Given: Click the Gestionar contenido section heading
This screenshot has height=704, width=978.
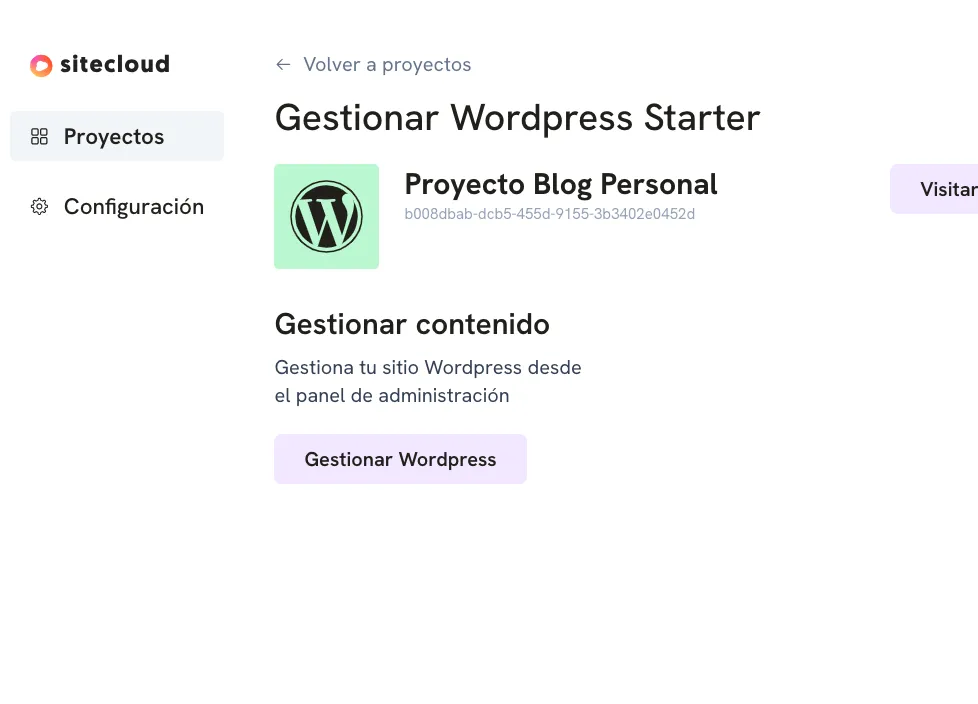Looking at the screenshot, I should 412,324.
